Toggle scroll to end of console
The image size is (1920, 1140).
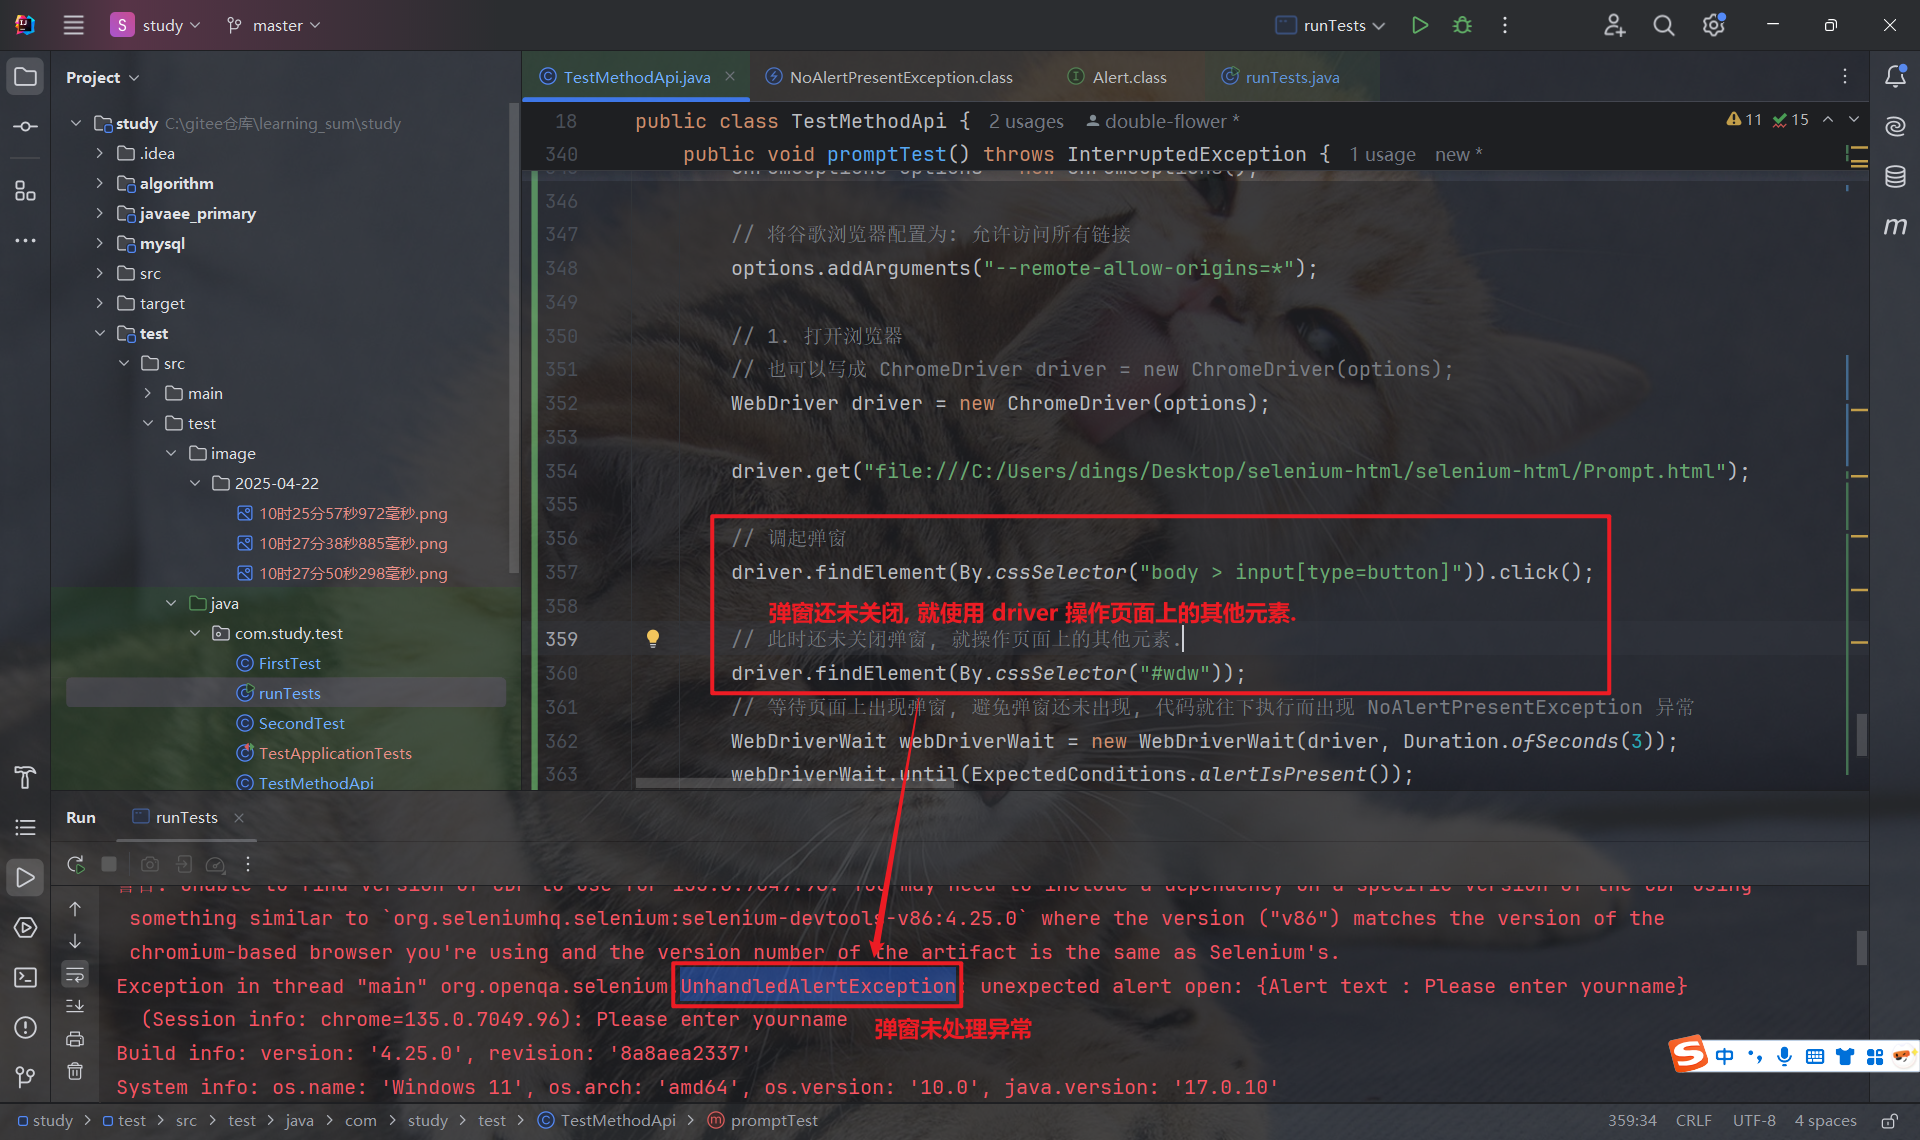click(x=75, y=1006)
